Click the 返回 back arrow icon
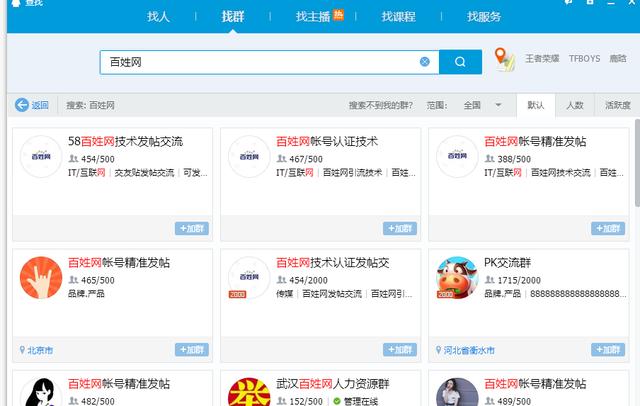 click(22, 105)
